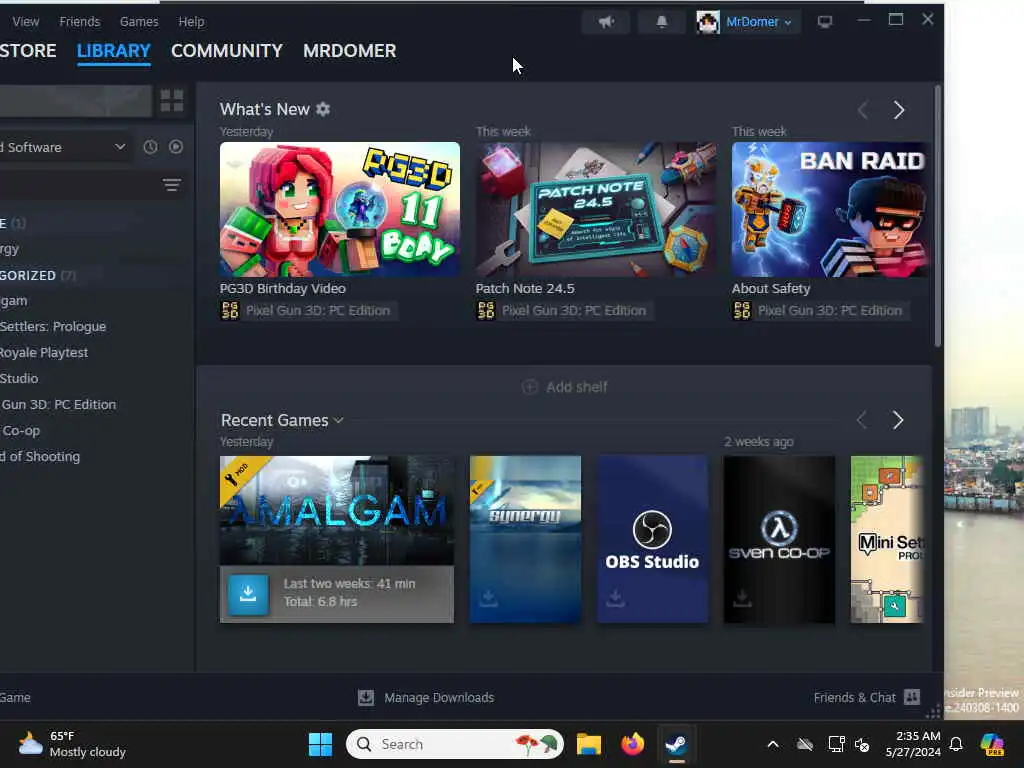Install Amalgam using the blue download button
The width and height of the screenshot is (1024, 768).
pos(248,594)
